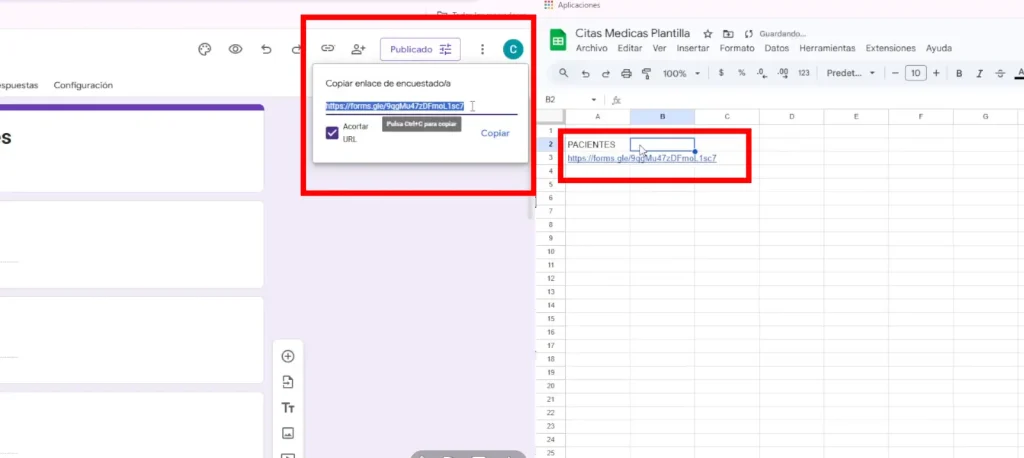The width and height of the screenshot is (1024, 458).
Task: Open the 100% zoom dropdown
Action: point(681,73)
